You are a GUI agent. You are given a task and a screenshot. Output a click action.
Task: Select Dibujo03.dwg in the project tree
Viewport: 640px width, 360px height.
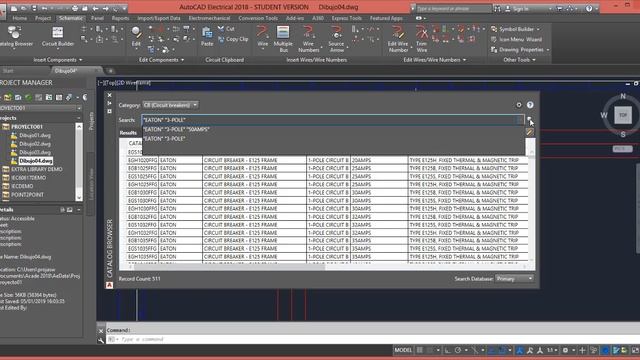coord(35,152)
